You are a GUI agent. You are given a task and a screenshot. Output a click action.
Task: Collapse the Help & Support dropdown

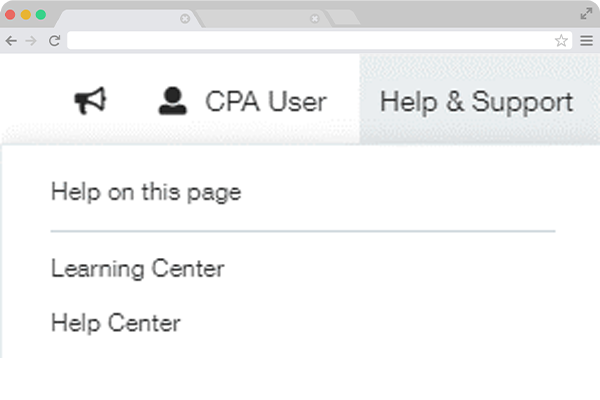click(x=477, y=101)
